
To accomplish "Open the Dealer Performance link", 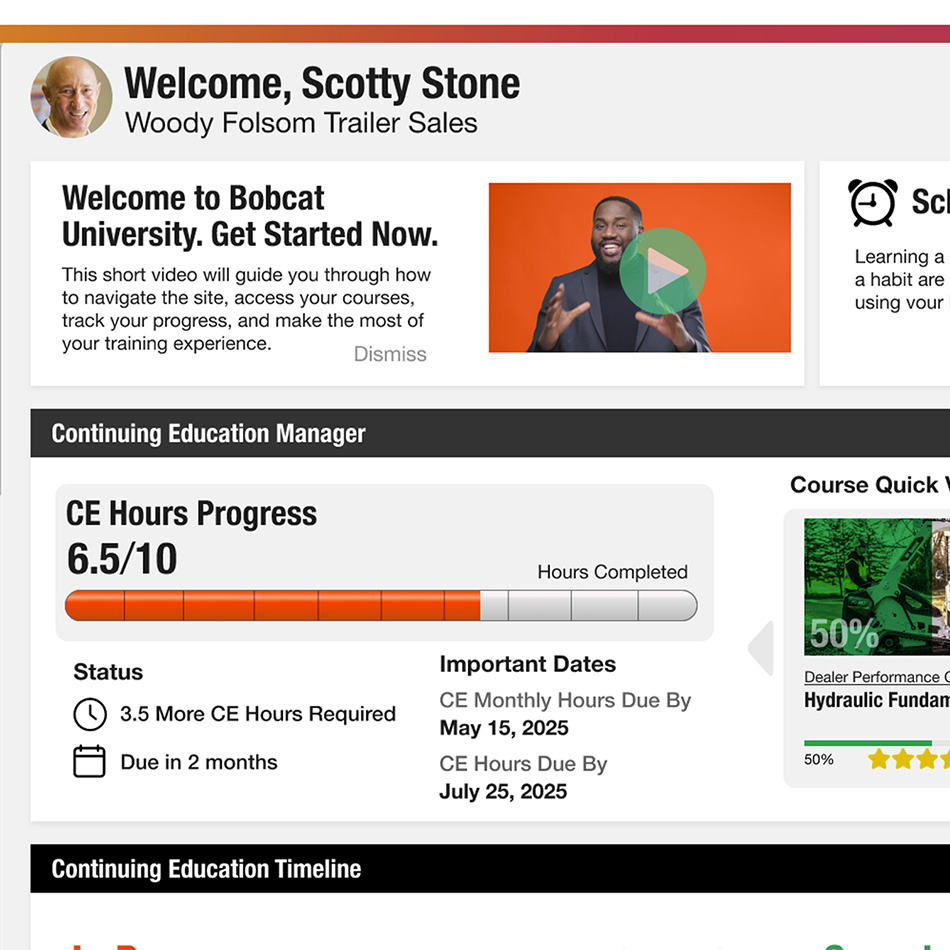I will tap(875, 677).
